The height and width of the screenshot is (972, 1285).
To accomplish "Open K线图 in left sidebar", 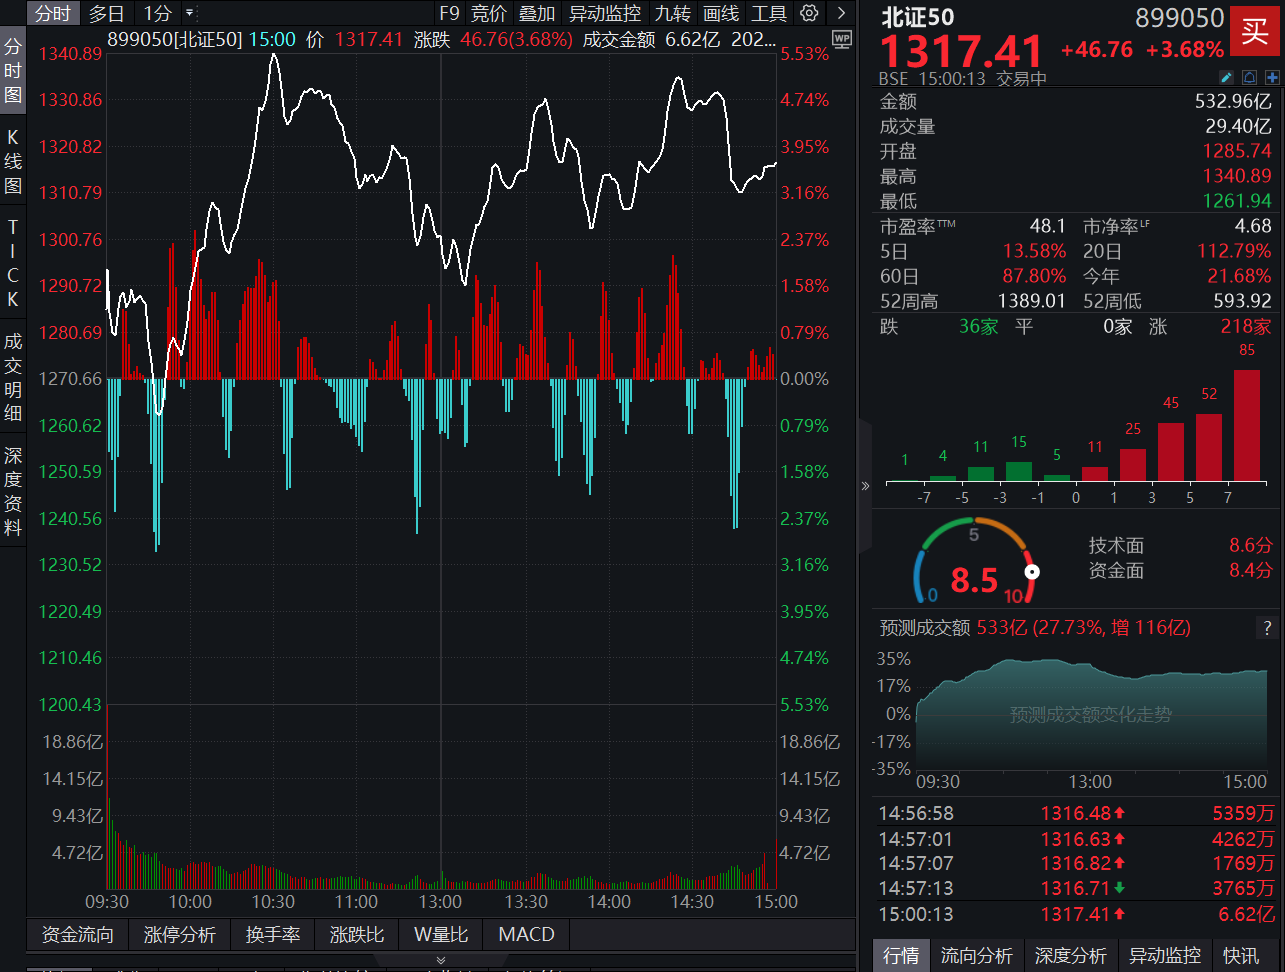I will pos(13,160).
